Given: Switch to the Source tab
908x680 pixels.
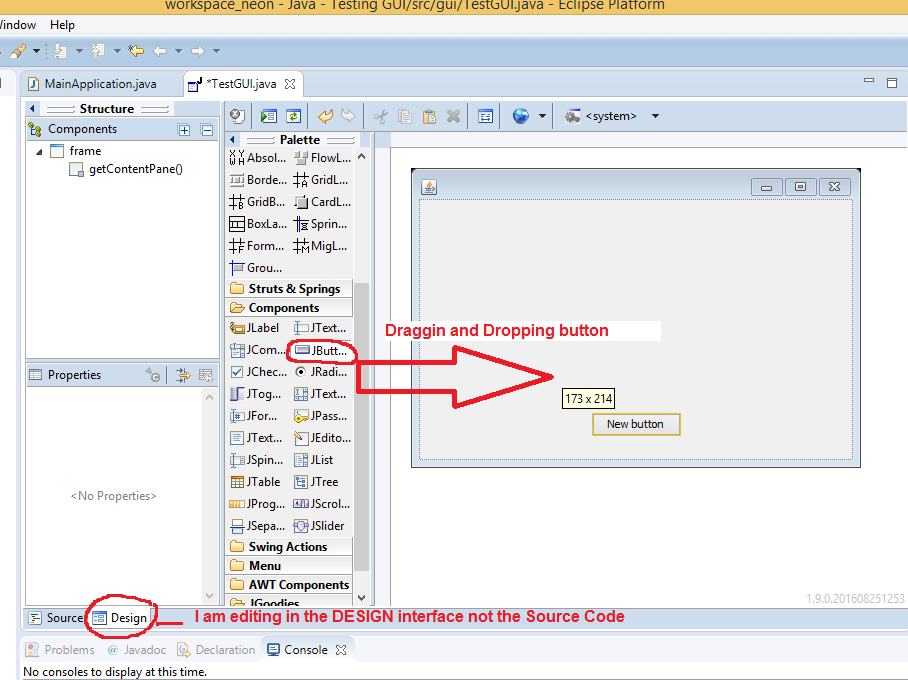Looking at the screenshot, I should 56,618.
